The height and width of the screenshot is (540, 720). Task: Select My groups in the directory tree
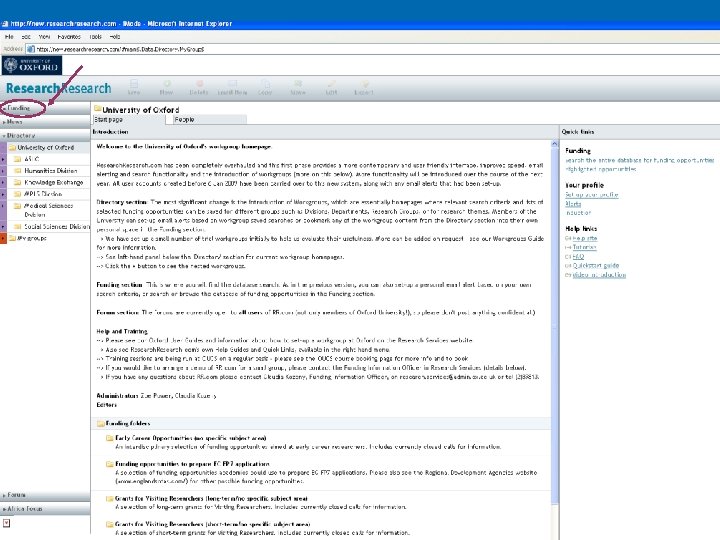coord(31,238)
